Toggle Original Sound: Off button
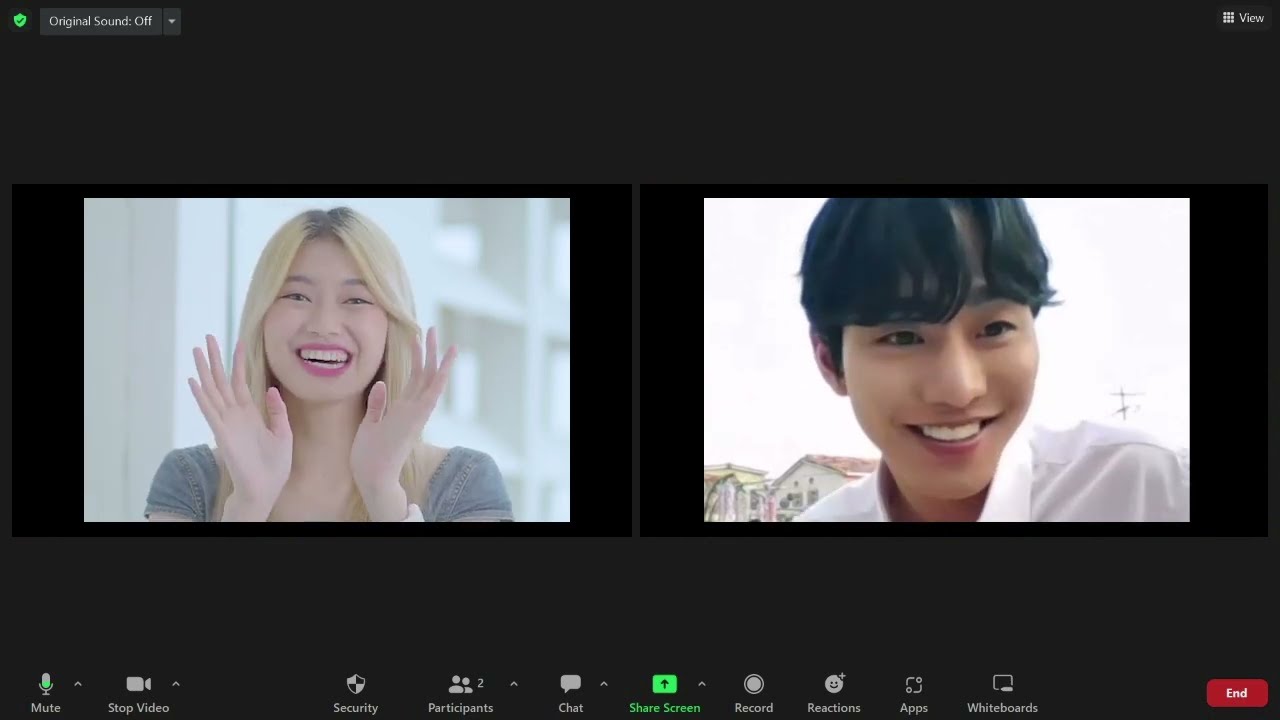Image resolution: width=1280 pixels, height=720 pixels. [x=100, y=21]
